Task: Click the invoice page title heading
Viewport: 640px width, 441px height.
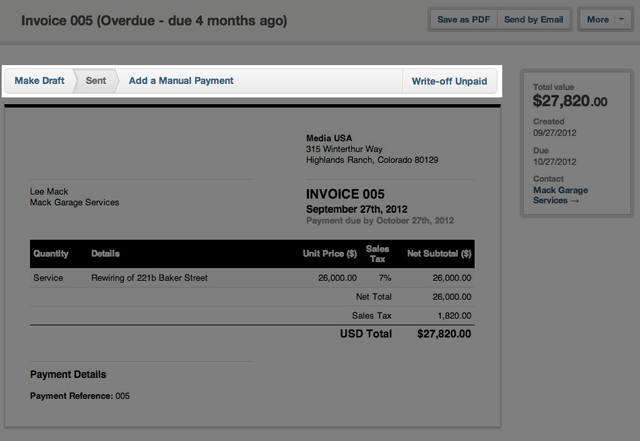Action: click(x=154, y=20)
